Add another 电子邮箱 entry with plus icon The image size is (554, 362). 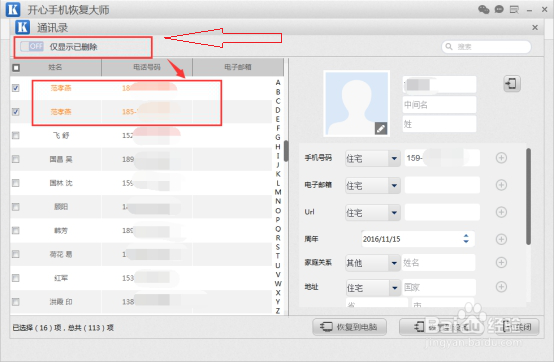tap(501, 185)
